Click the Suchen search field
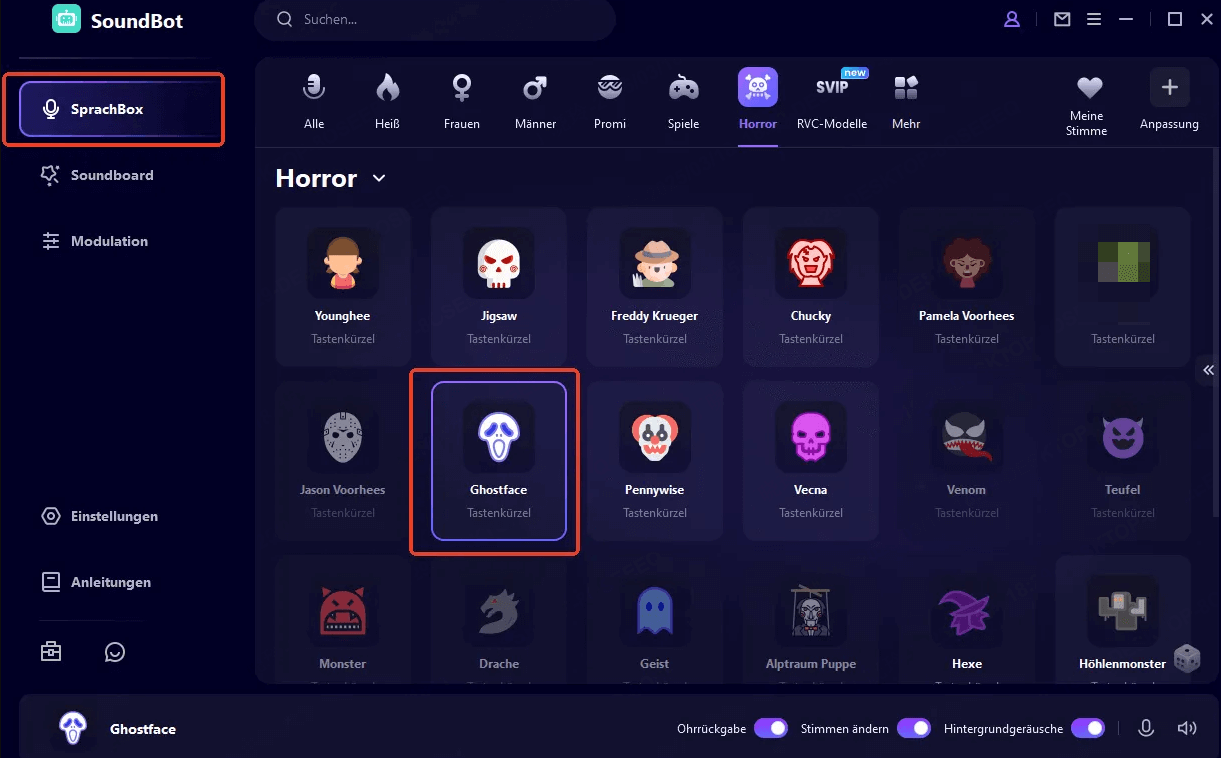 pos(440,19)
